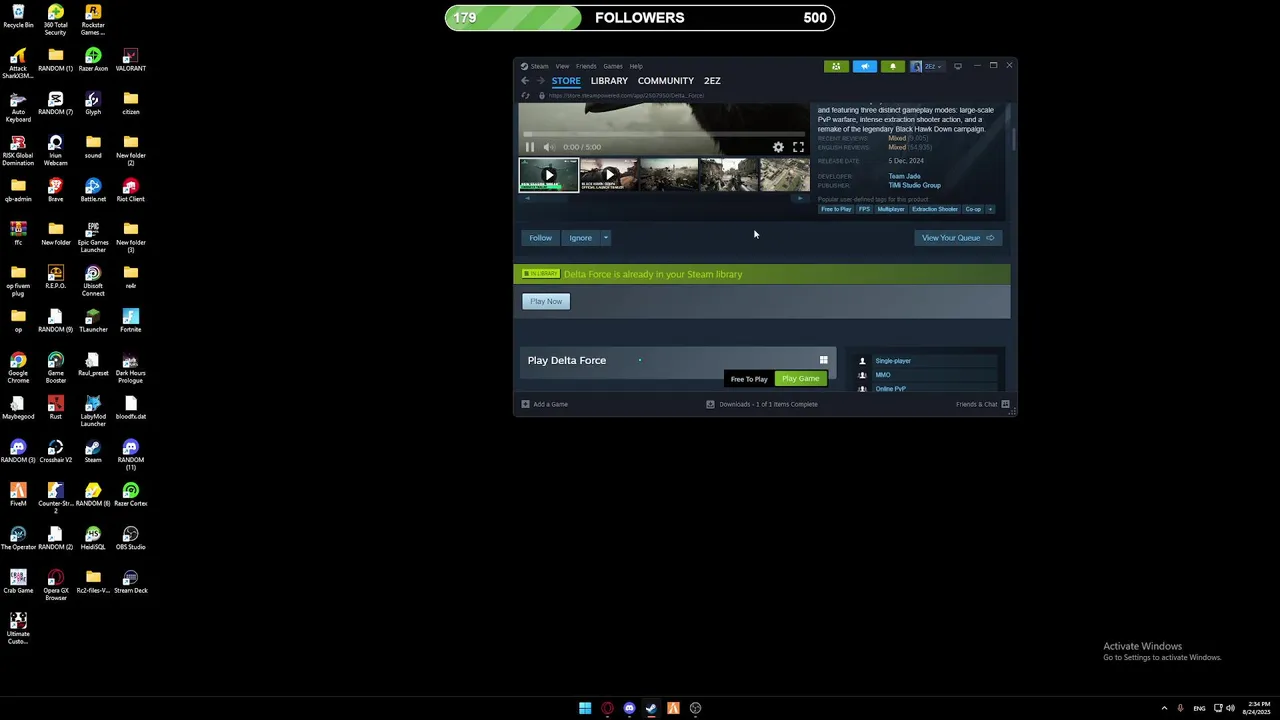
Task: Open Steam announcements megaphone button
Action: (x=865, y=66)
